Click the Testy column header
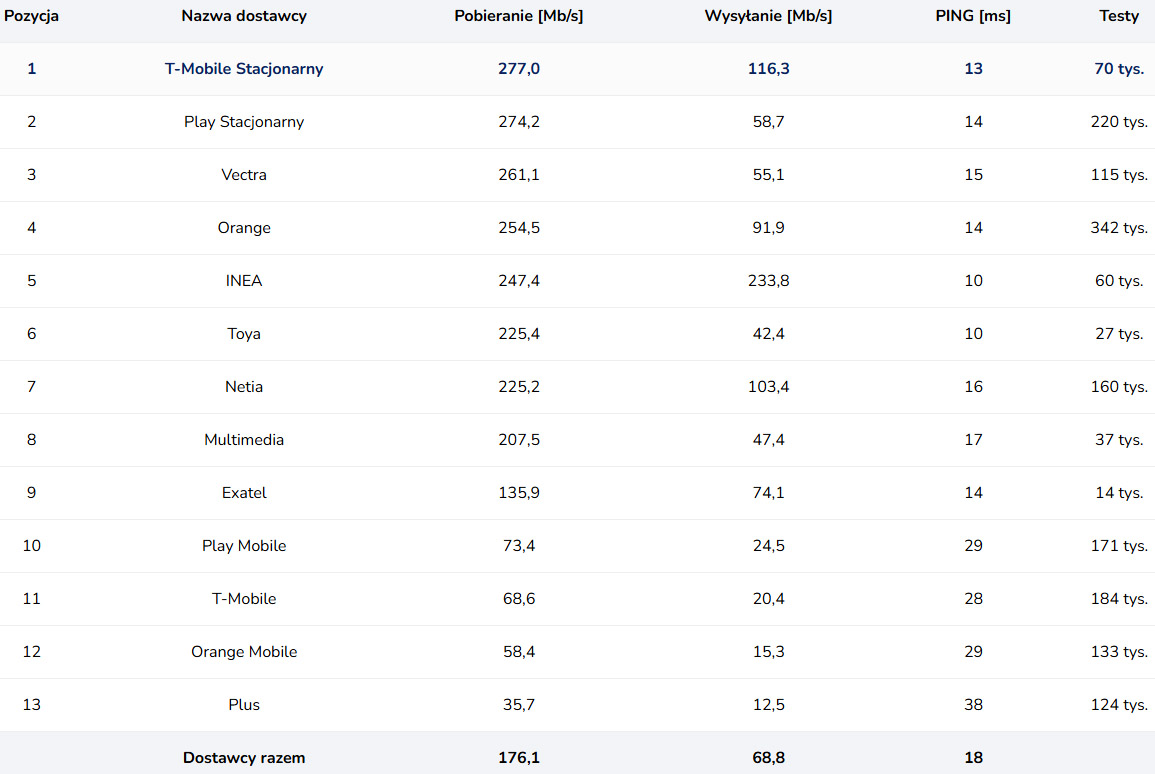Image resolution: width=1155 pixels, height=774 pixels. pos(1119,16)
